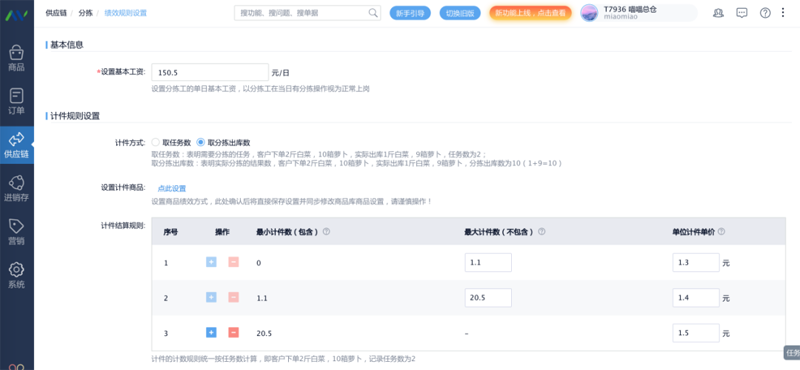Viewport: 800px width, 370px height.
Task: Add a row after rule 2
Action: click(x=211, y=298)
